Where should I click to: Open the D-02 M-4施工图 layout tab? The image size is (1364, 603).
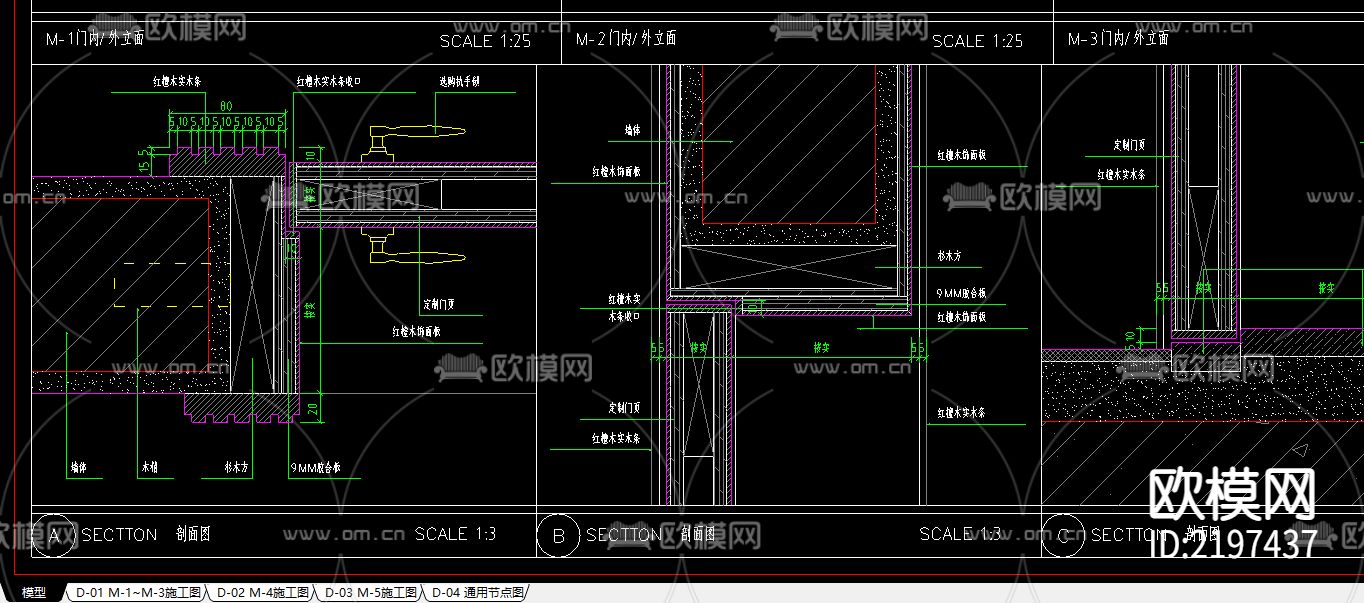point(263,593)
